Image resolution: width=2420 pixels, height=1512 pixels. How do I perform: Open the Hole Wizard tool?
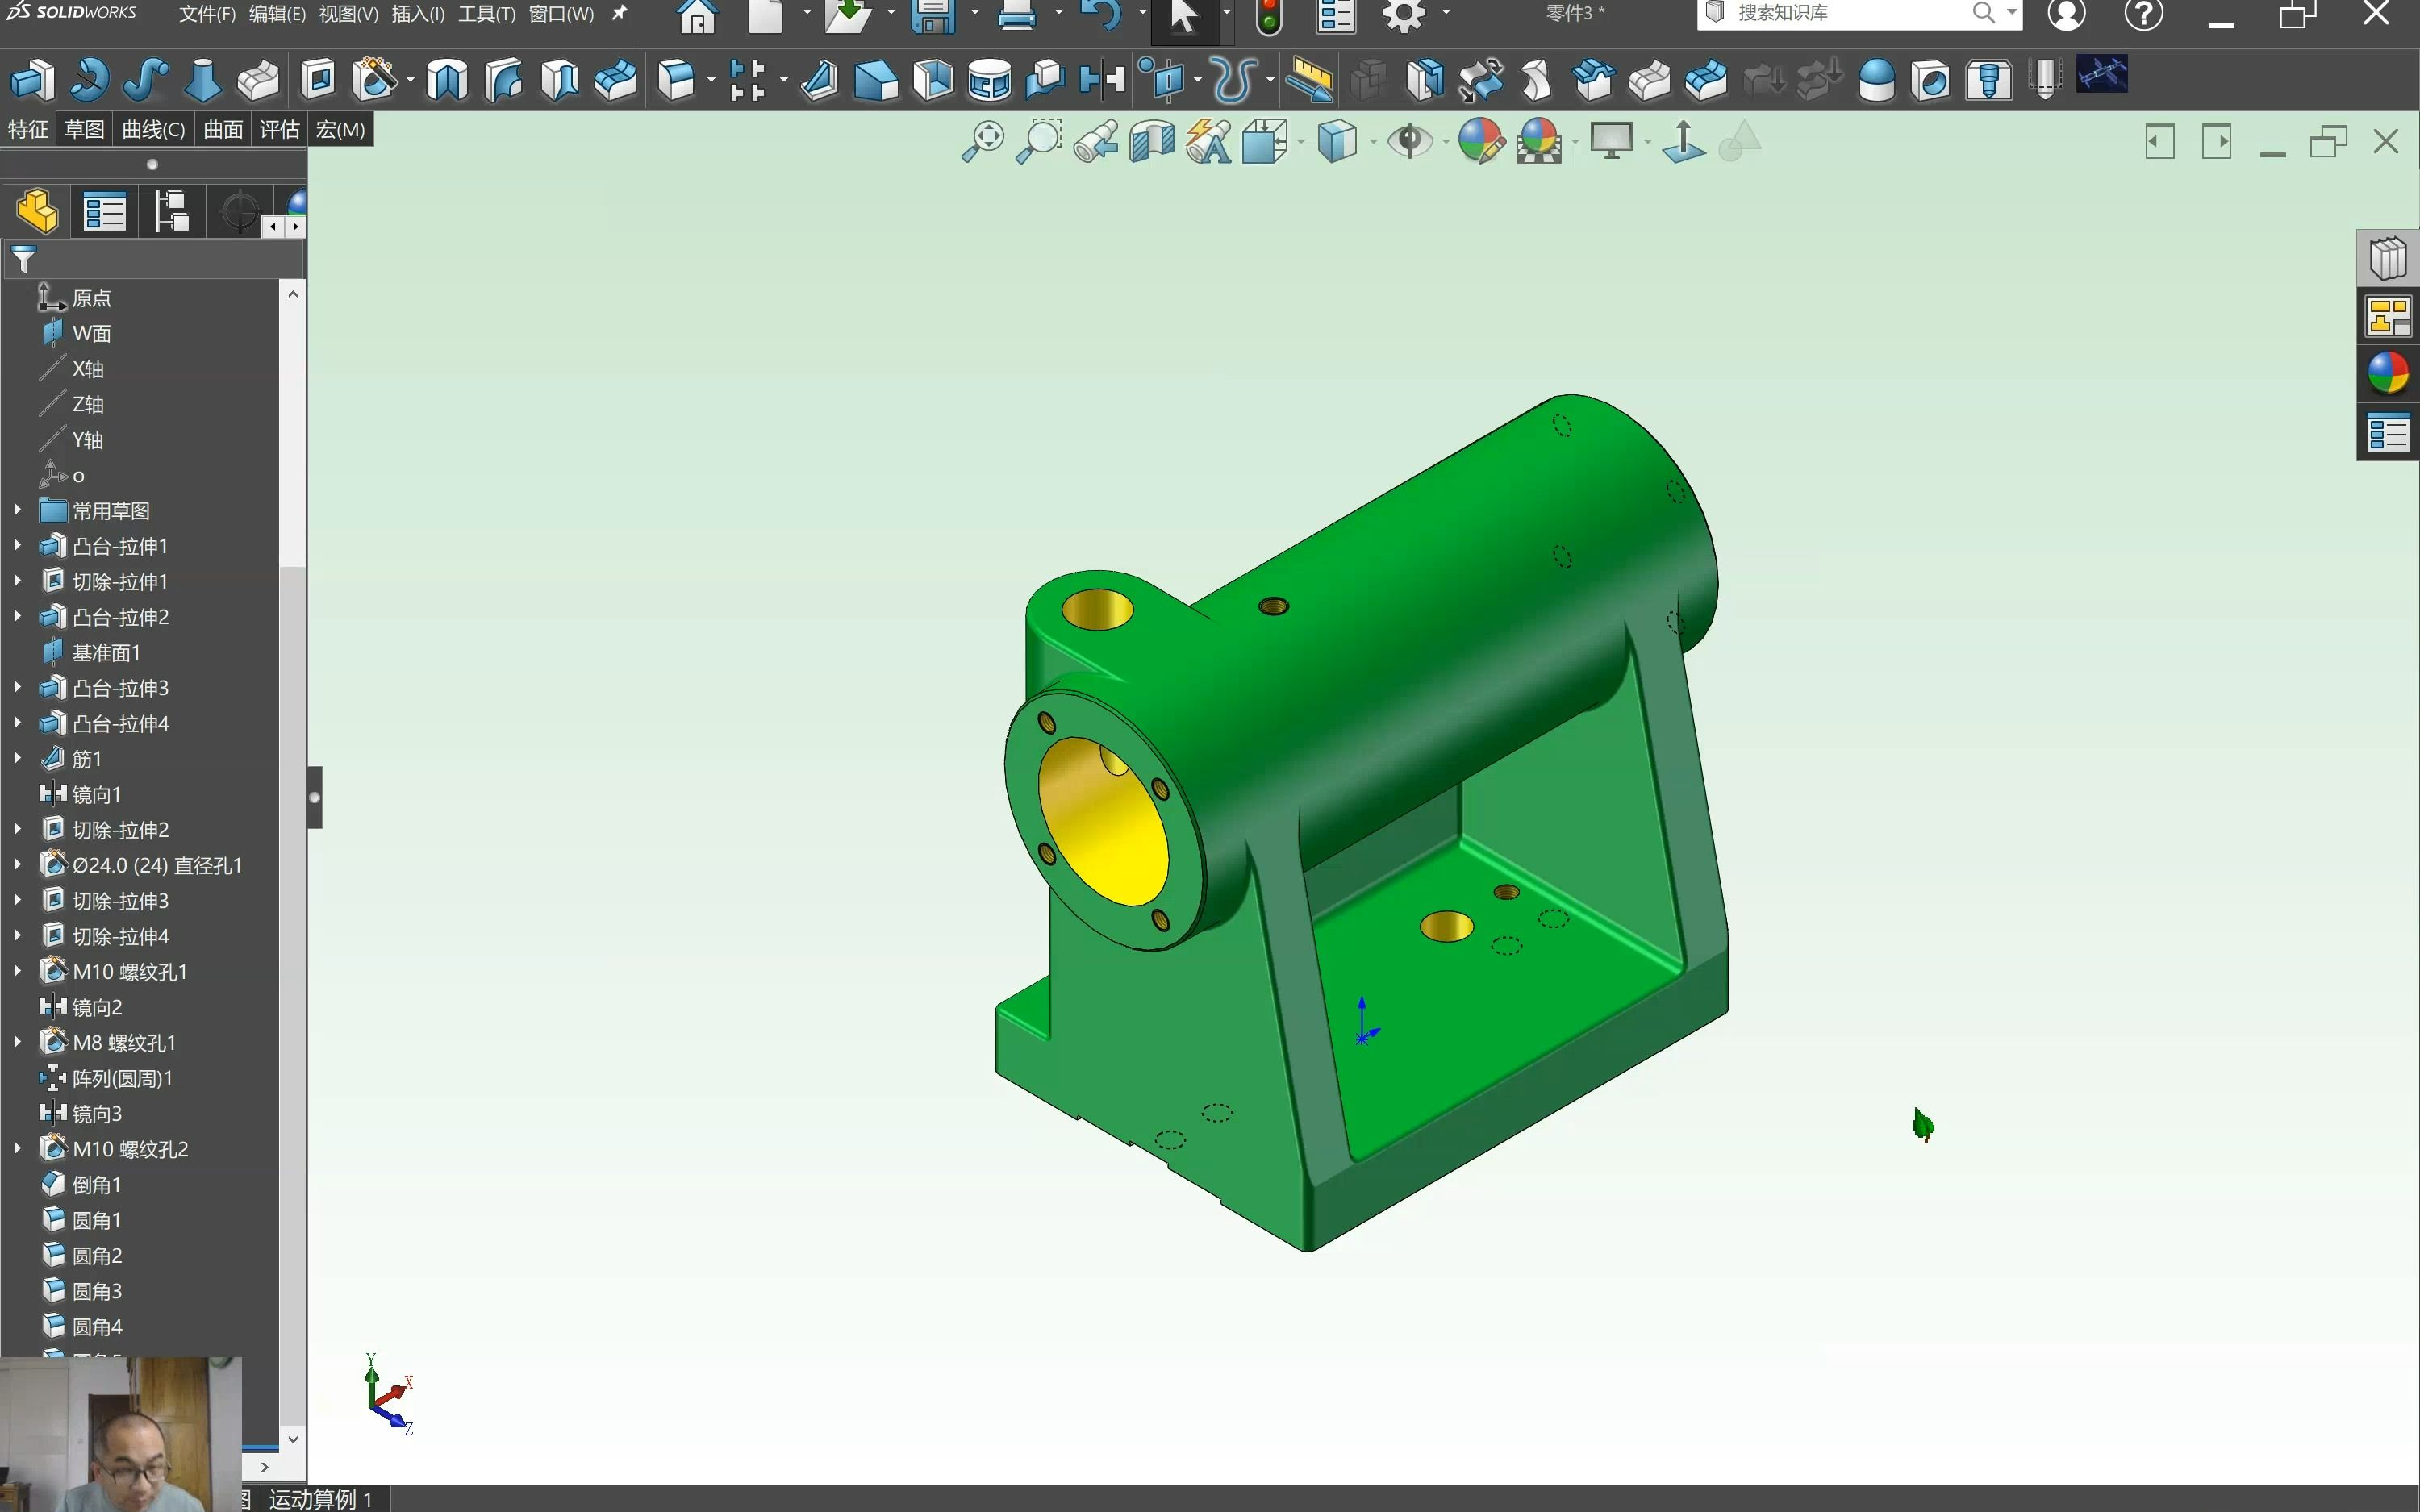pos(375,80)
